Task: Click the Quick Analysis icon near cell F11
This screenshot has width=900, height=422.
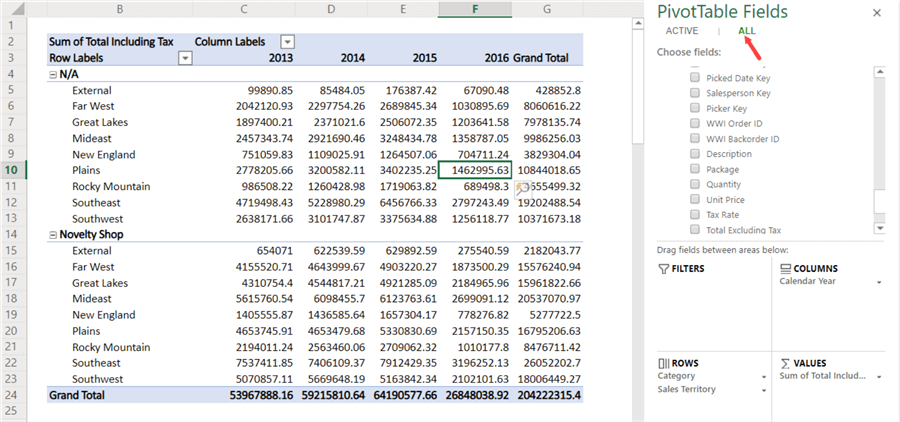Action: [521, 188]
